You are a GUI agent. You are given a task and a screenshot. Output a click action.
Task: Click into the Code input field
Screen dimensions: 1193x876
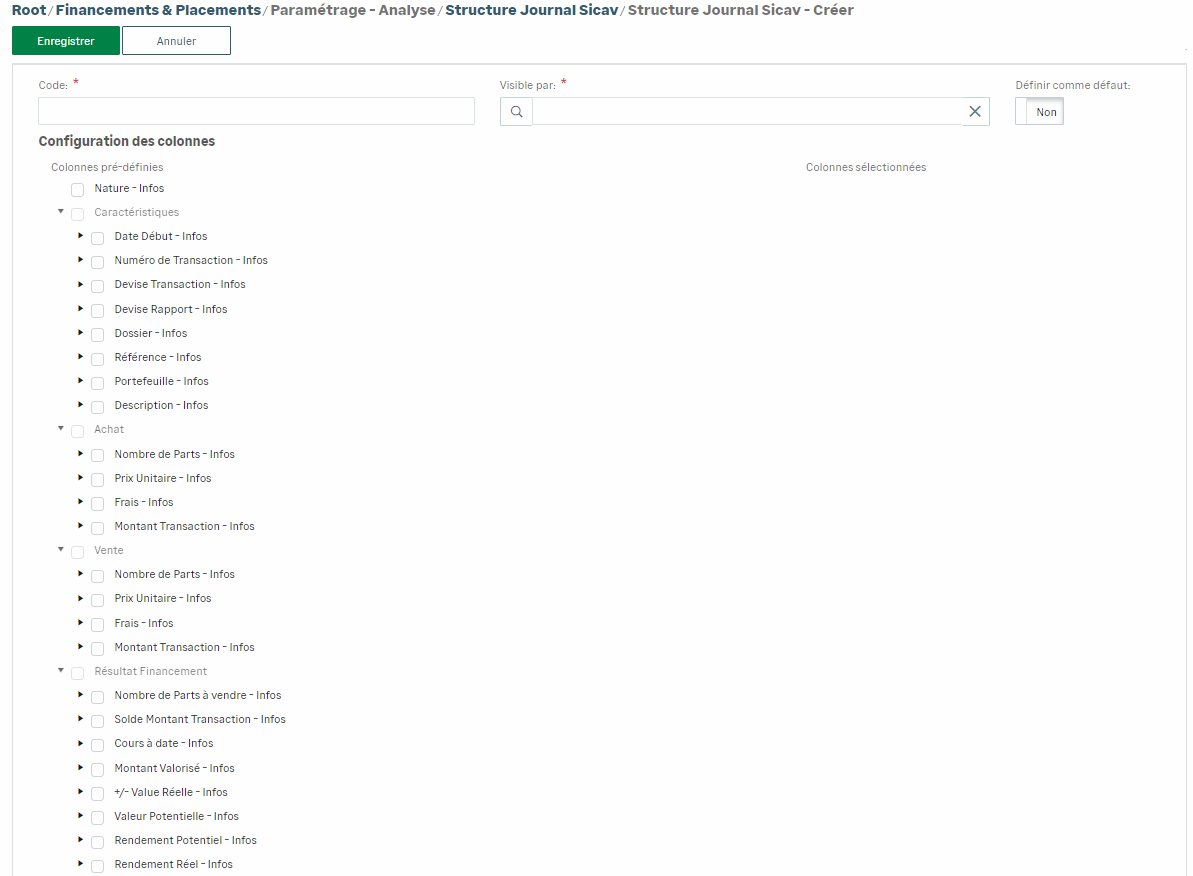256,111
